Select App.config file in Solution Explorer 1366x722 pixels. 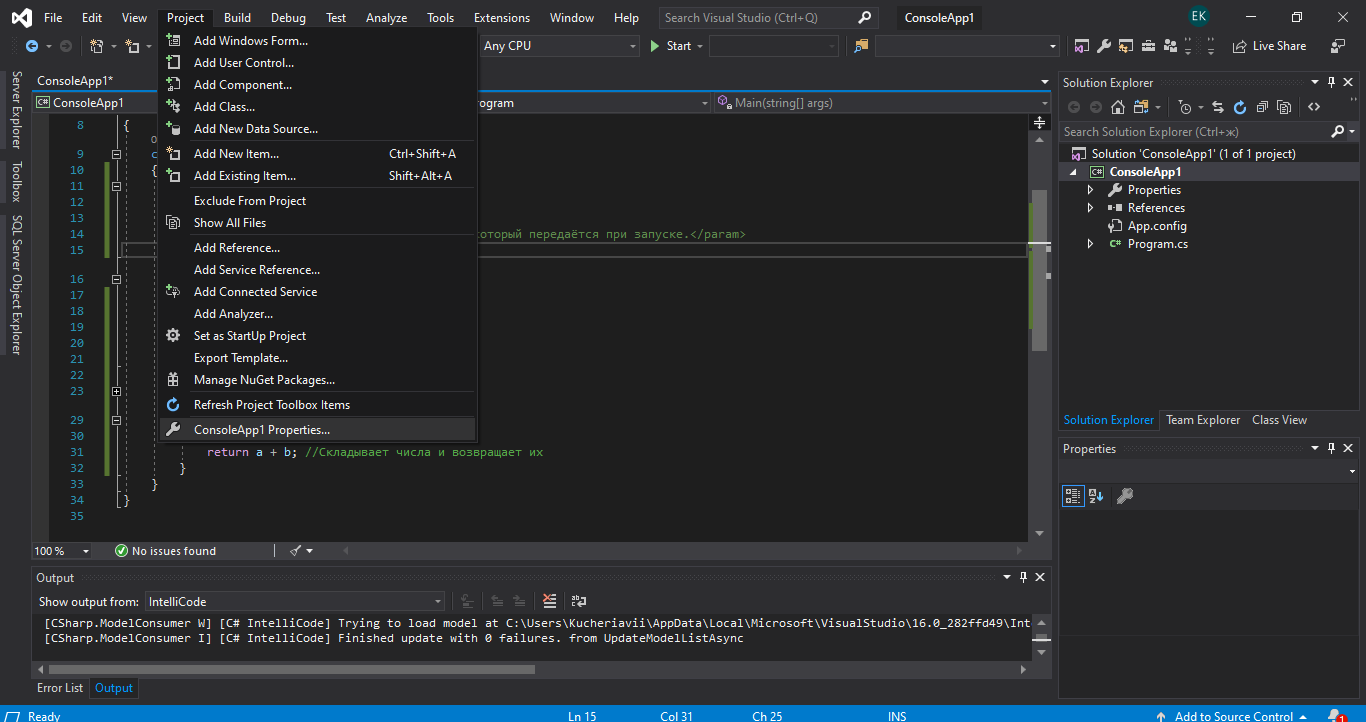(1157, 226)
